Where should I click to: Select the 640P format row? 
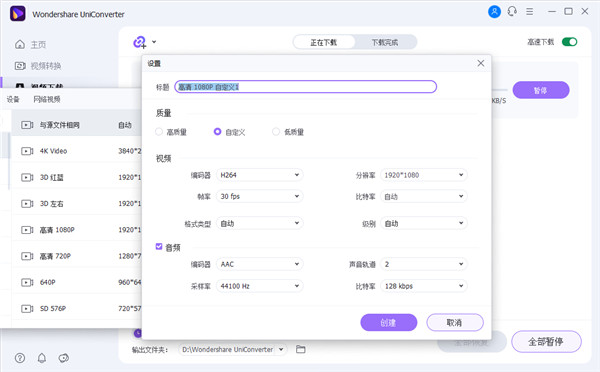[x=77, y=282]
